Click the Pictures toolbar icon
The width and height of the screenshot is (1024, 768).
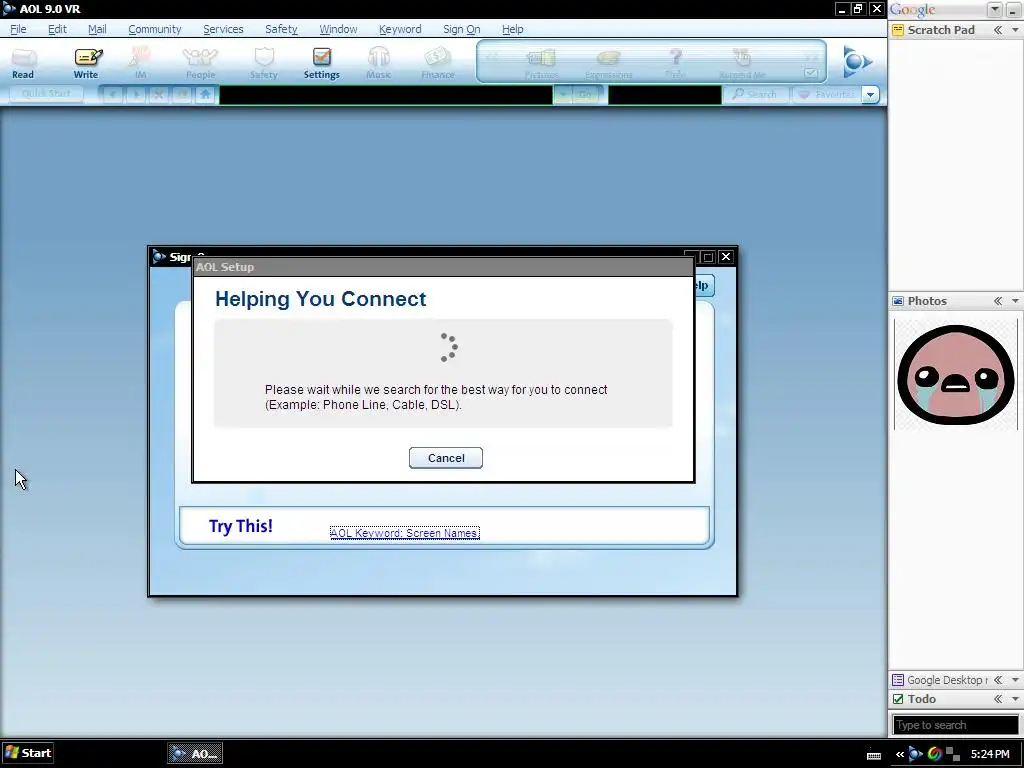(x=541, y=64)
